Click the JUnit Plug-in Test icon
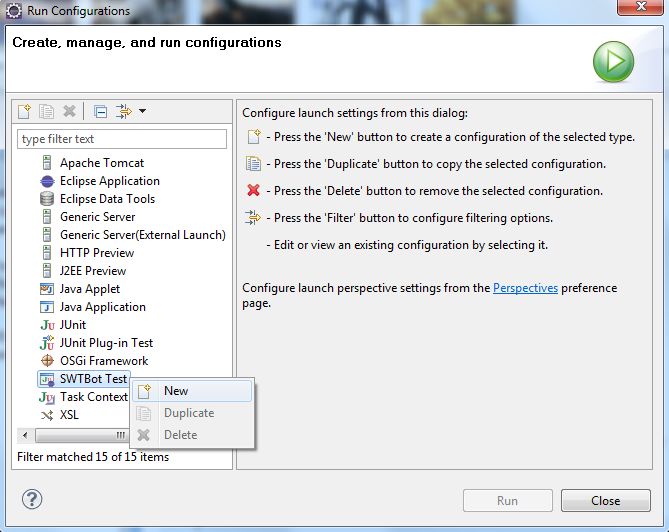669x532 pixels. 47,343
